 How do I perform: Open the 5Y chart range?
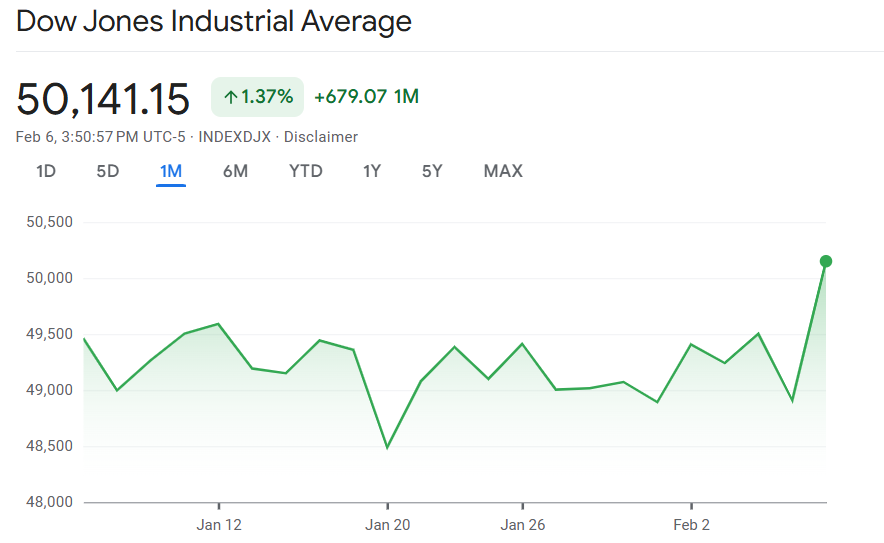(432, 171)
